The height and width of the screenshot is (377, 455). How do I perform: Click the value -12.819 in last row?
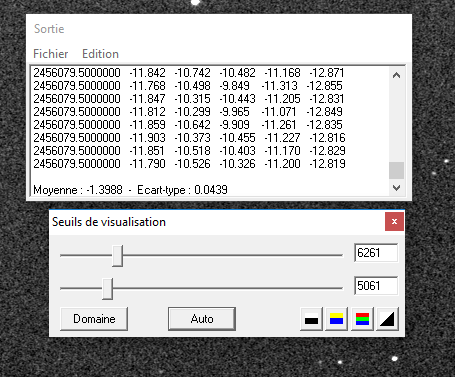click(327, 164)
